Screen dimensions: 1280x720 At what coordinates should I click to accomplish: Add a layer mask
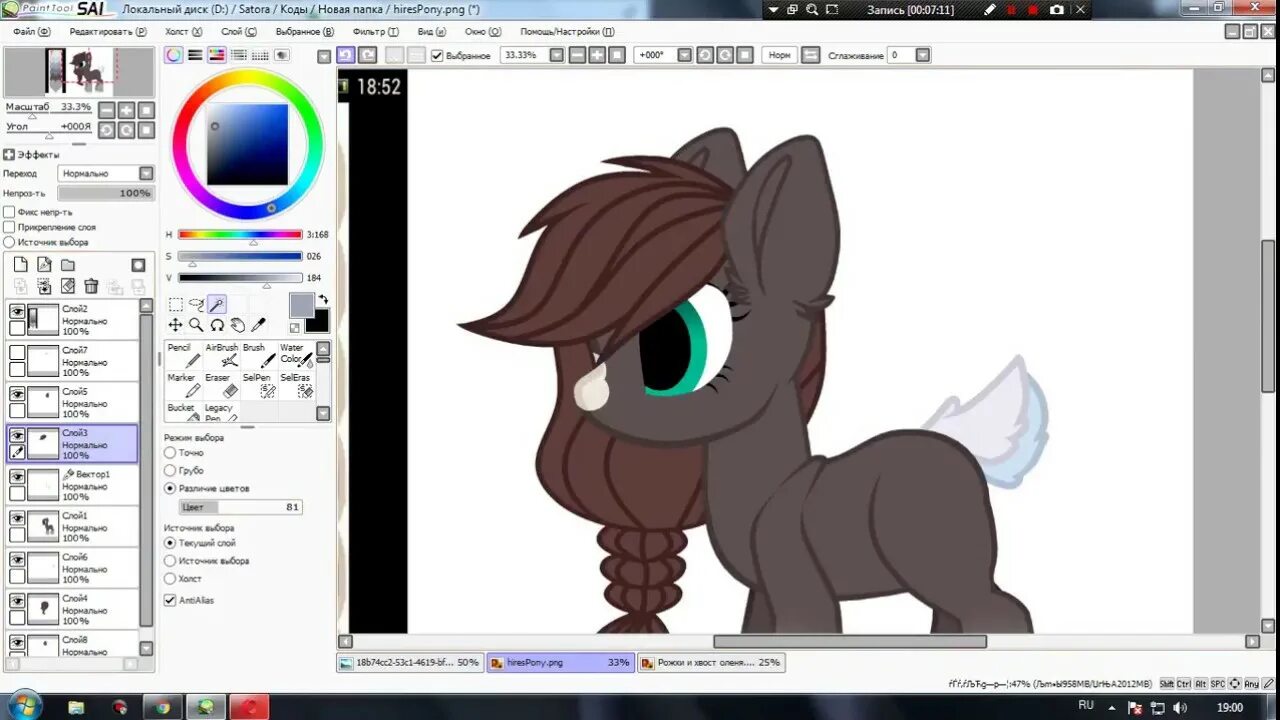click(138, 265)
